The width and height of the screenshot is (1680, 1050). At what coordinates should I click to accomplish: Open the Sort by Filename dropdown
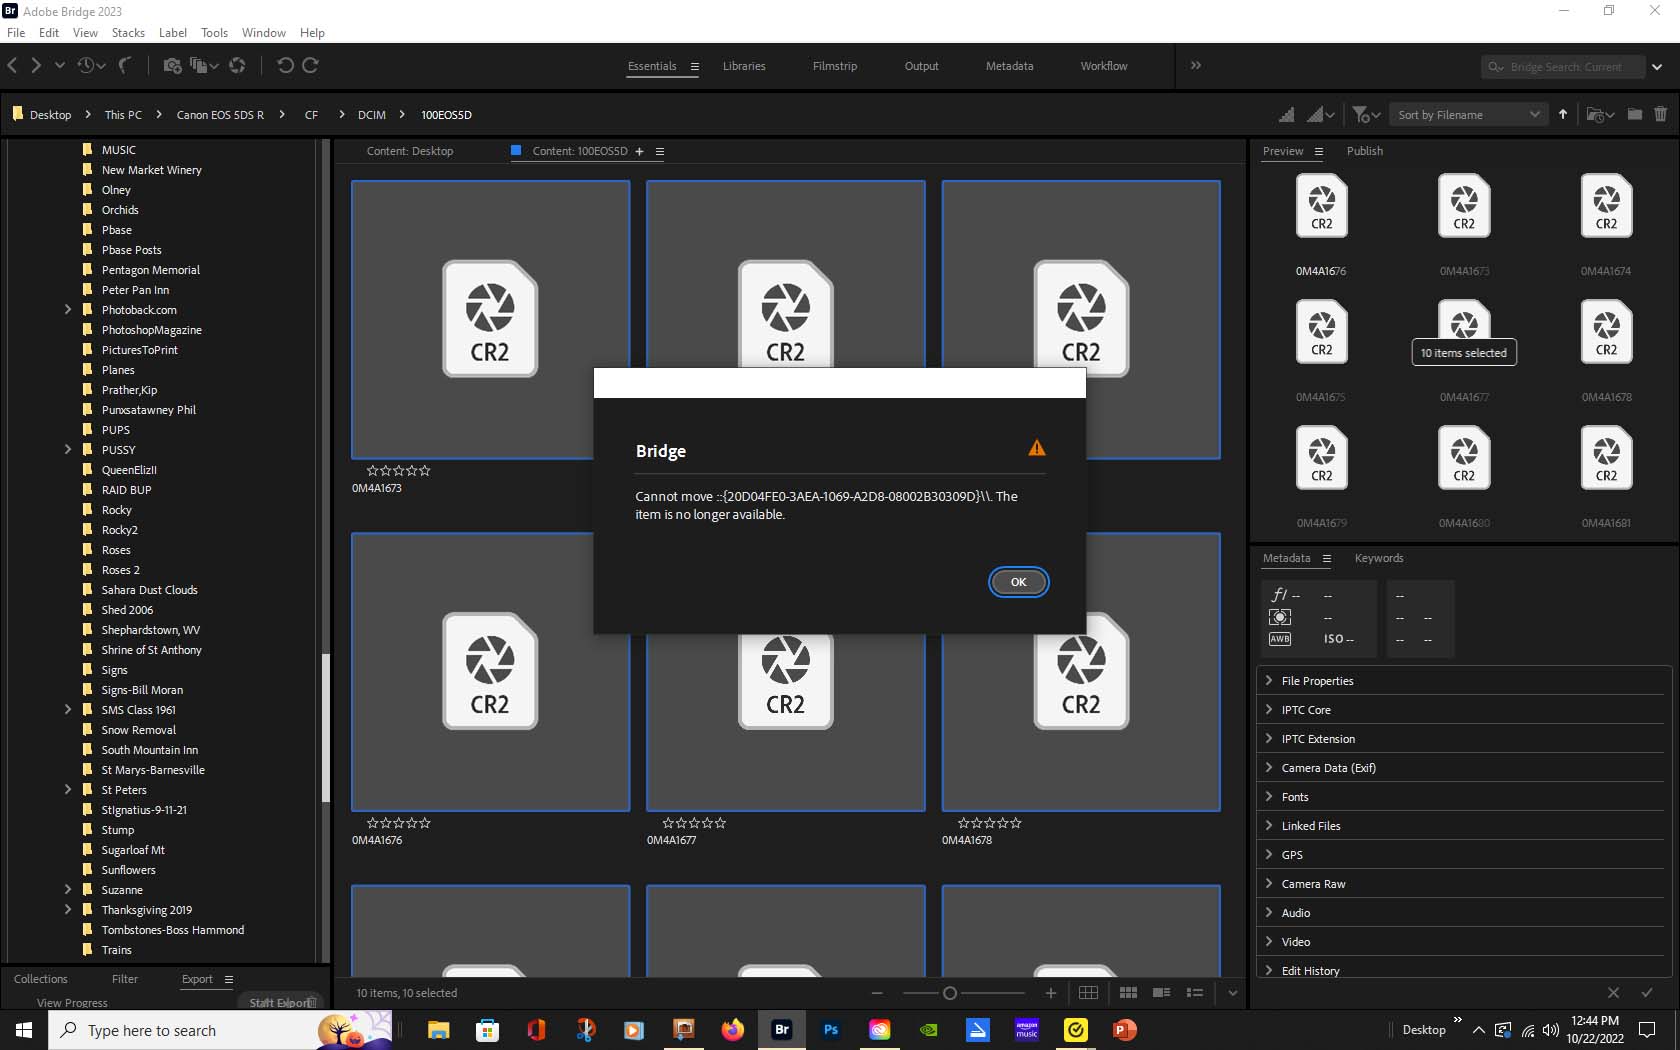click(1467, 114)
